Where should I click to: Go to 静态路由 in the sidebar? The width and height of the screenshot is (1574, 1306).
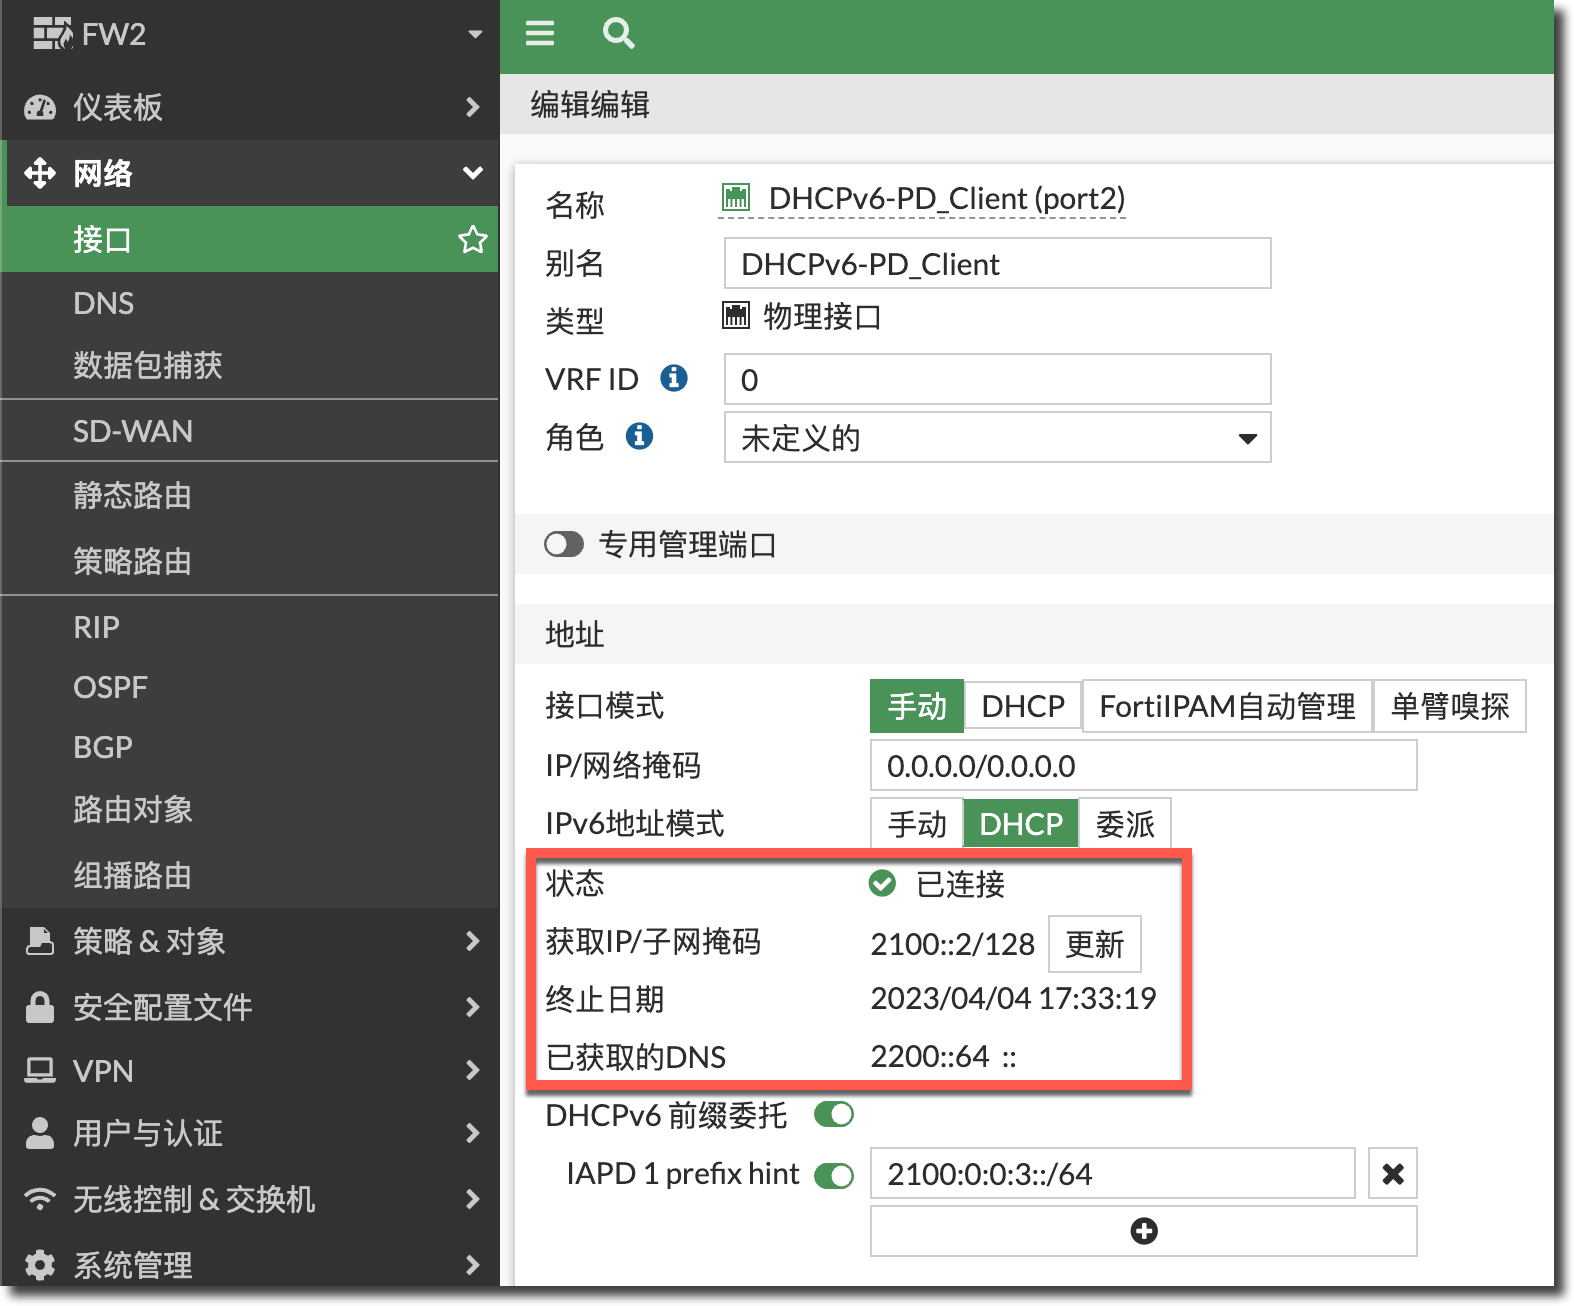(132, 496)
